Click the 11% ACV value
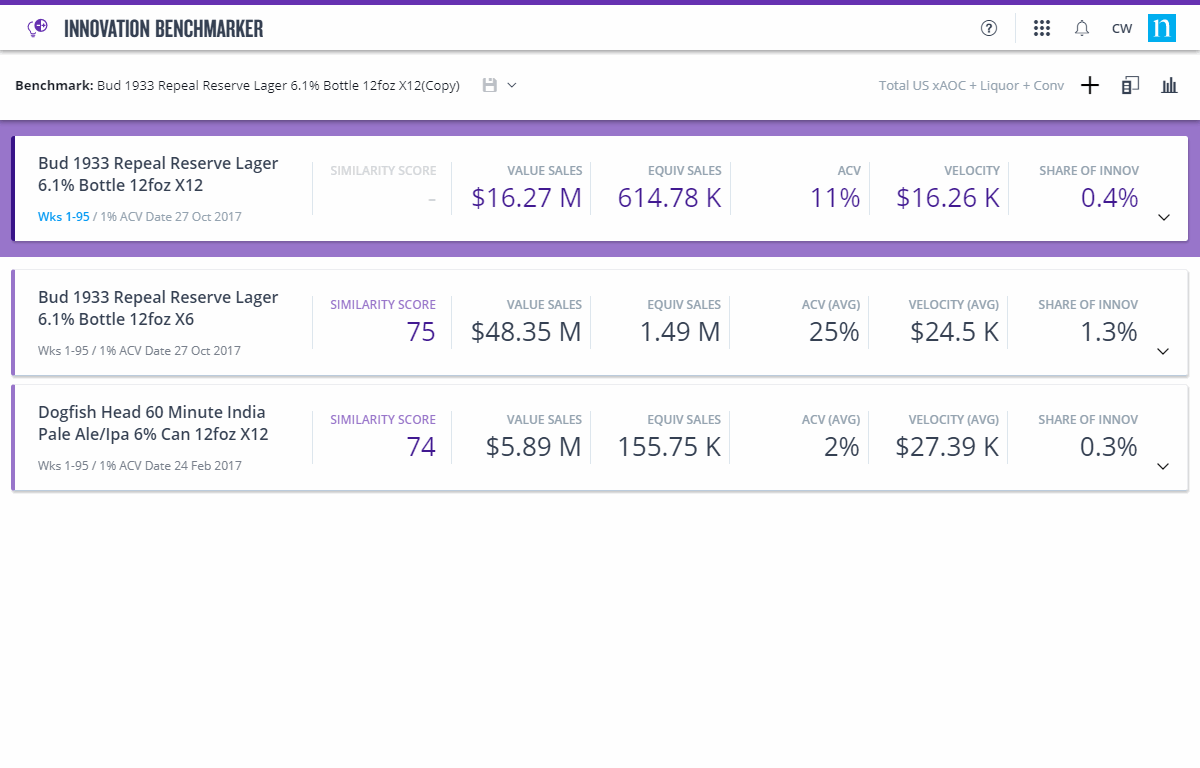 835,198
